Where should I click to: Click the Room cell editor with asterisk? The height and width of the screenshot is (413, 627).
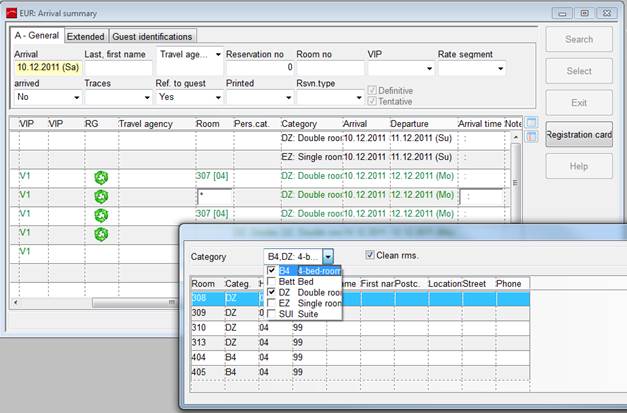point(214,197)
